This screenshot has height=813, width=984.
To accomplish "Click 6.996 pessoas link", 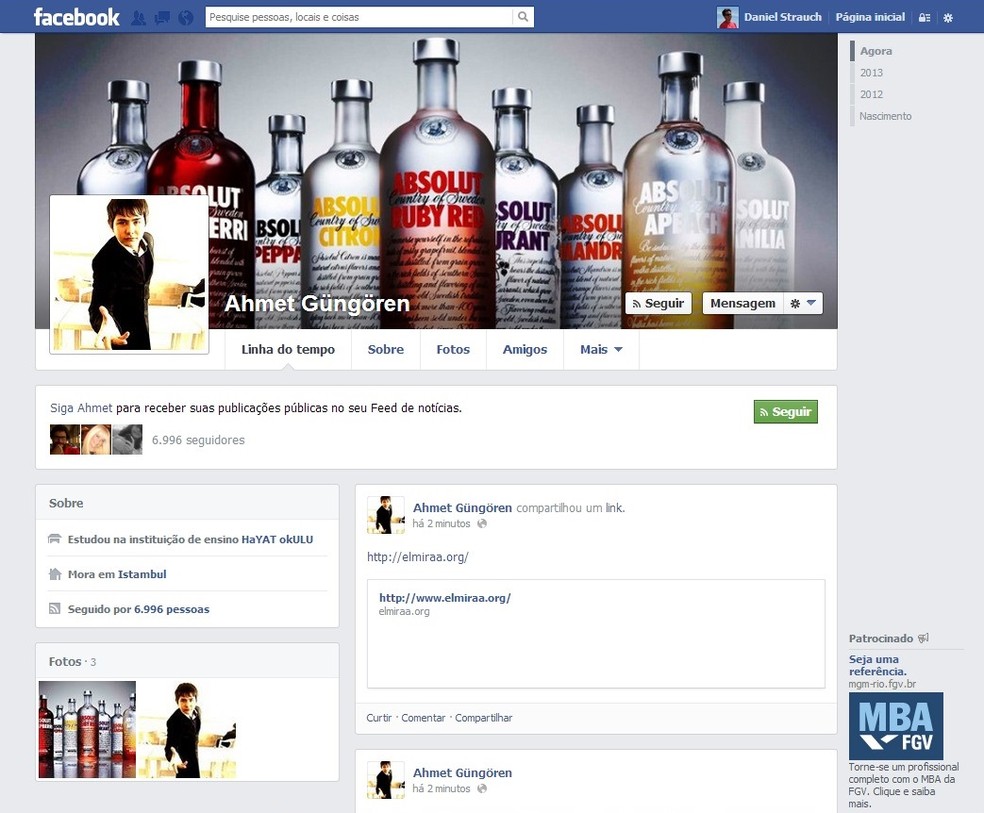I will point(172,609).
